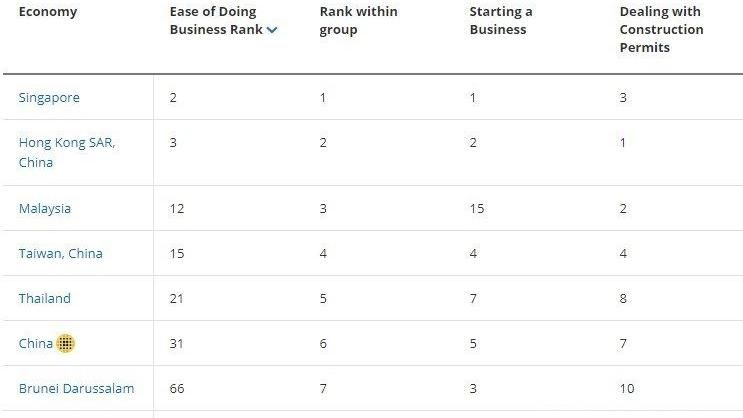
Task: Sort table by Rank within group column
Action: click(358, 20)
